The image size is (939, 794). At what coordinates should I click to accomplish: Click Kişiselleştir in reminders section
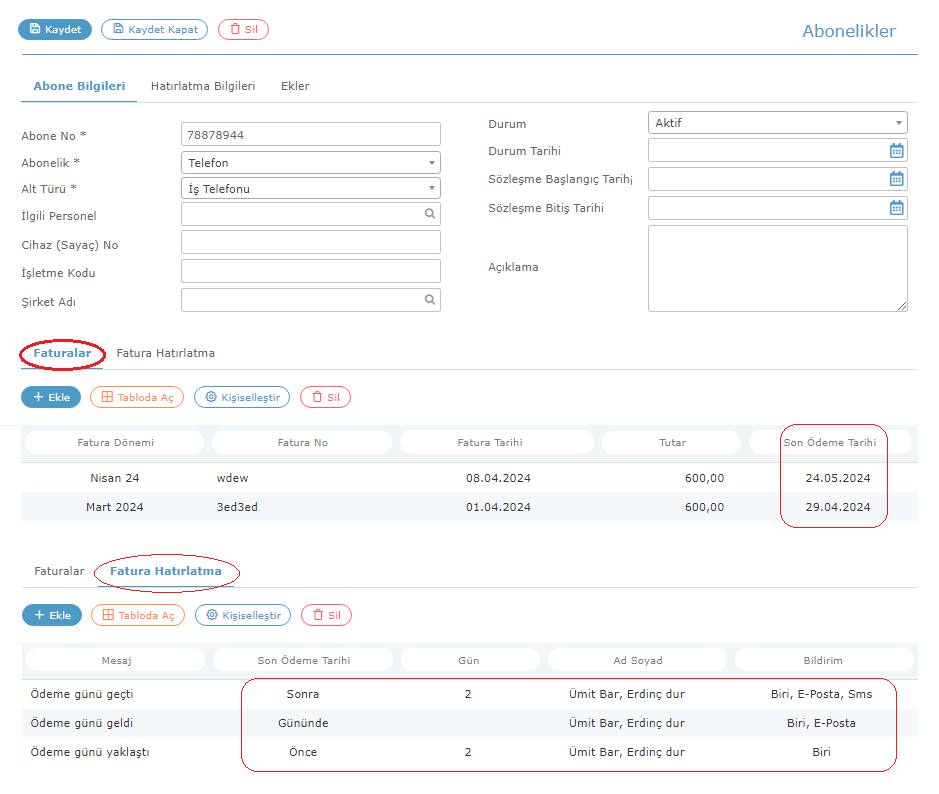243,615
